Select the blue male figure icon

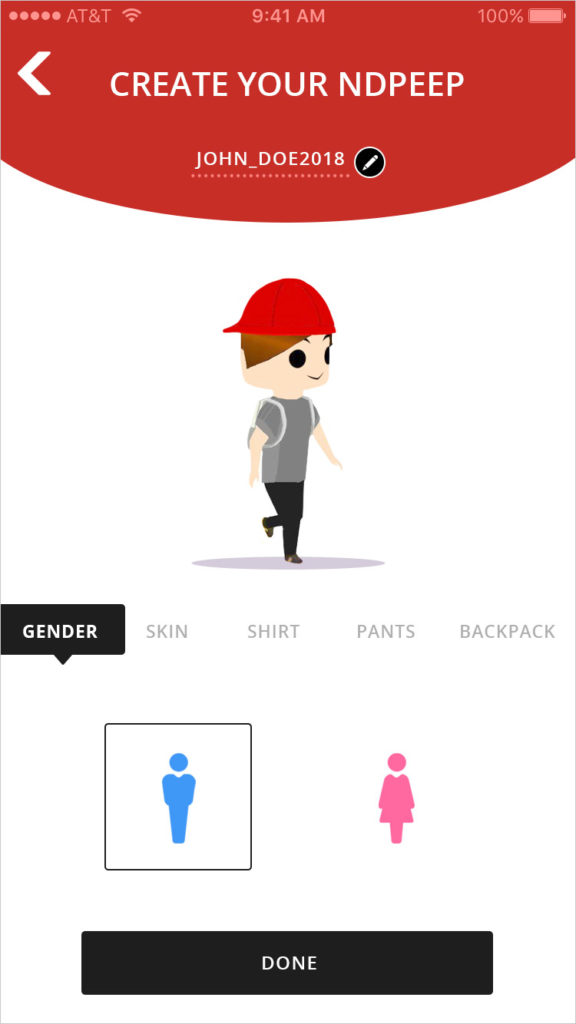click(178, 797)
